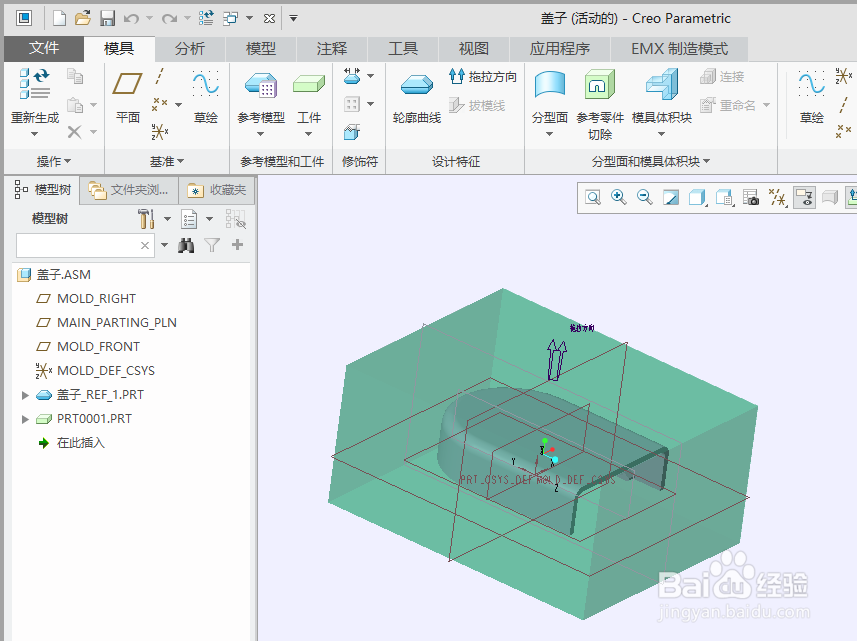Open the model tree show list icon
857x641 pixels.
[x=189, y=219]
